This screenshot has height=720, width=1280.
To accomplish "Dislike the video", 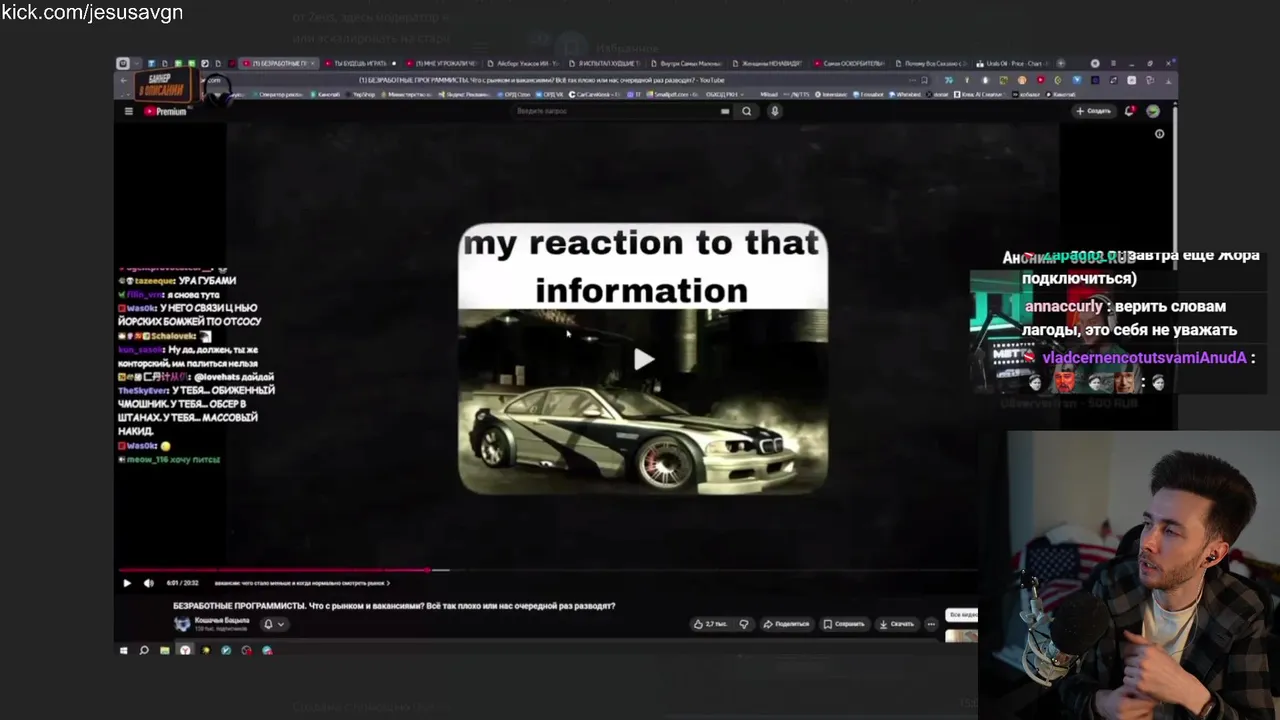I will click(x=743, y=624).
